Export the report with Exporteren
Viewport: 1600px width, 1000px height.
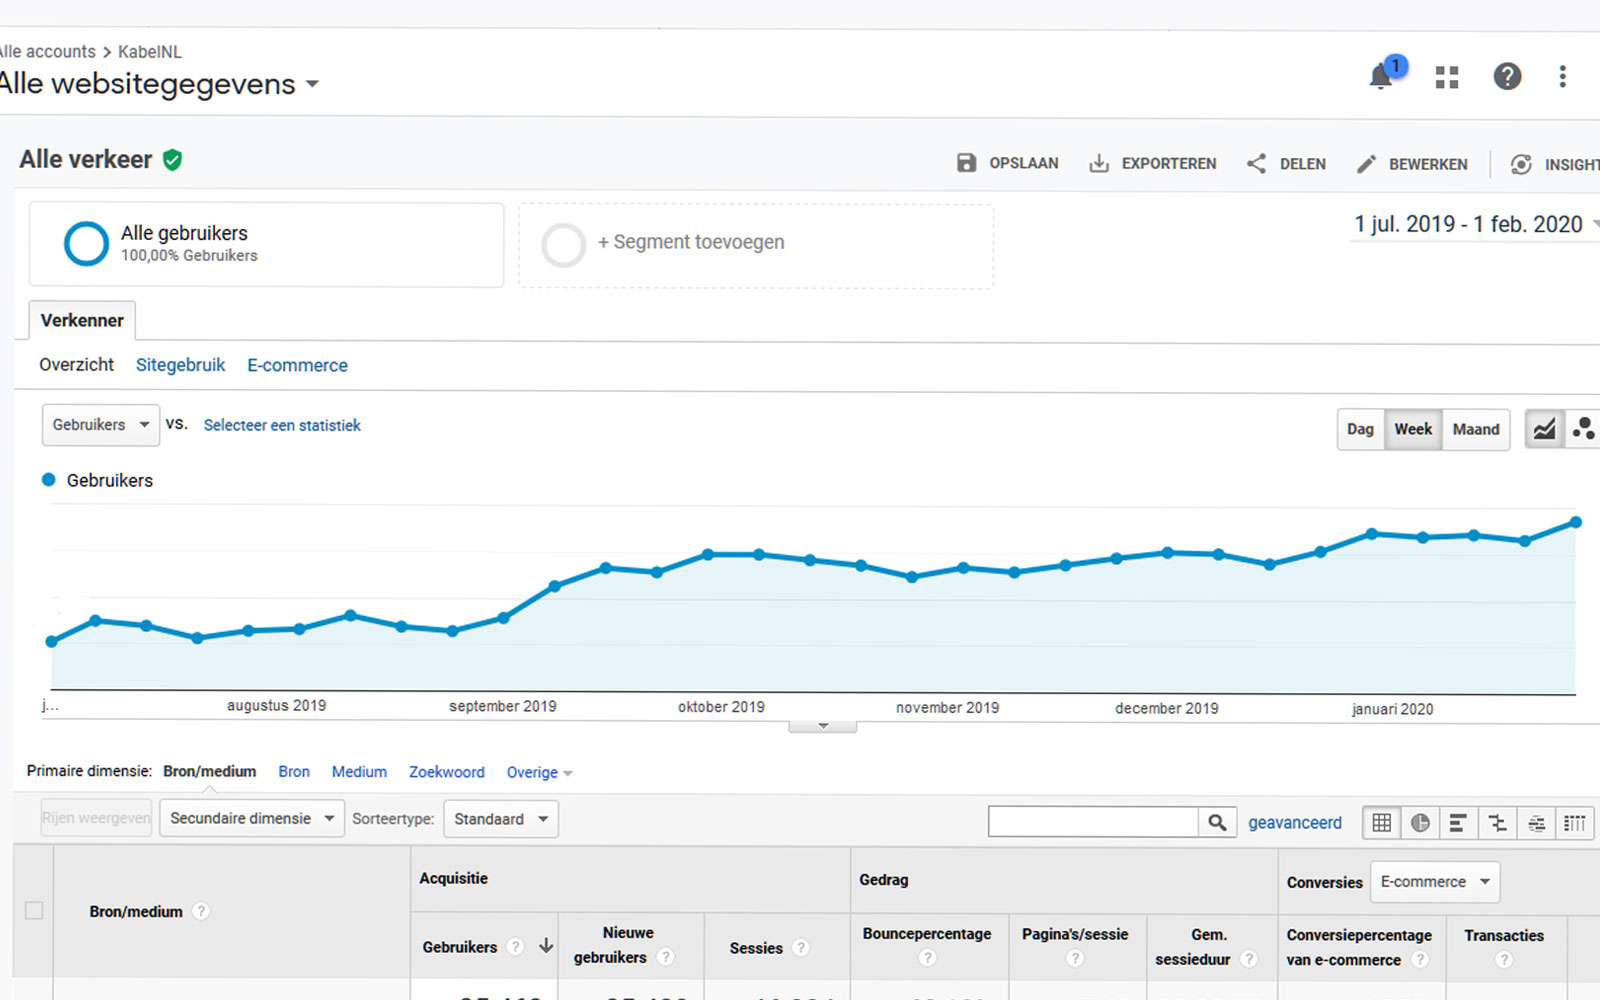(1152, 163)
